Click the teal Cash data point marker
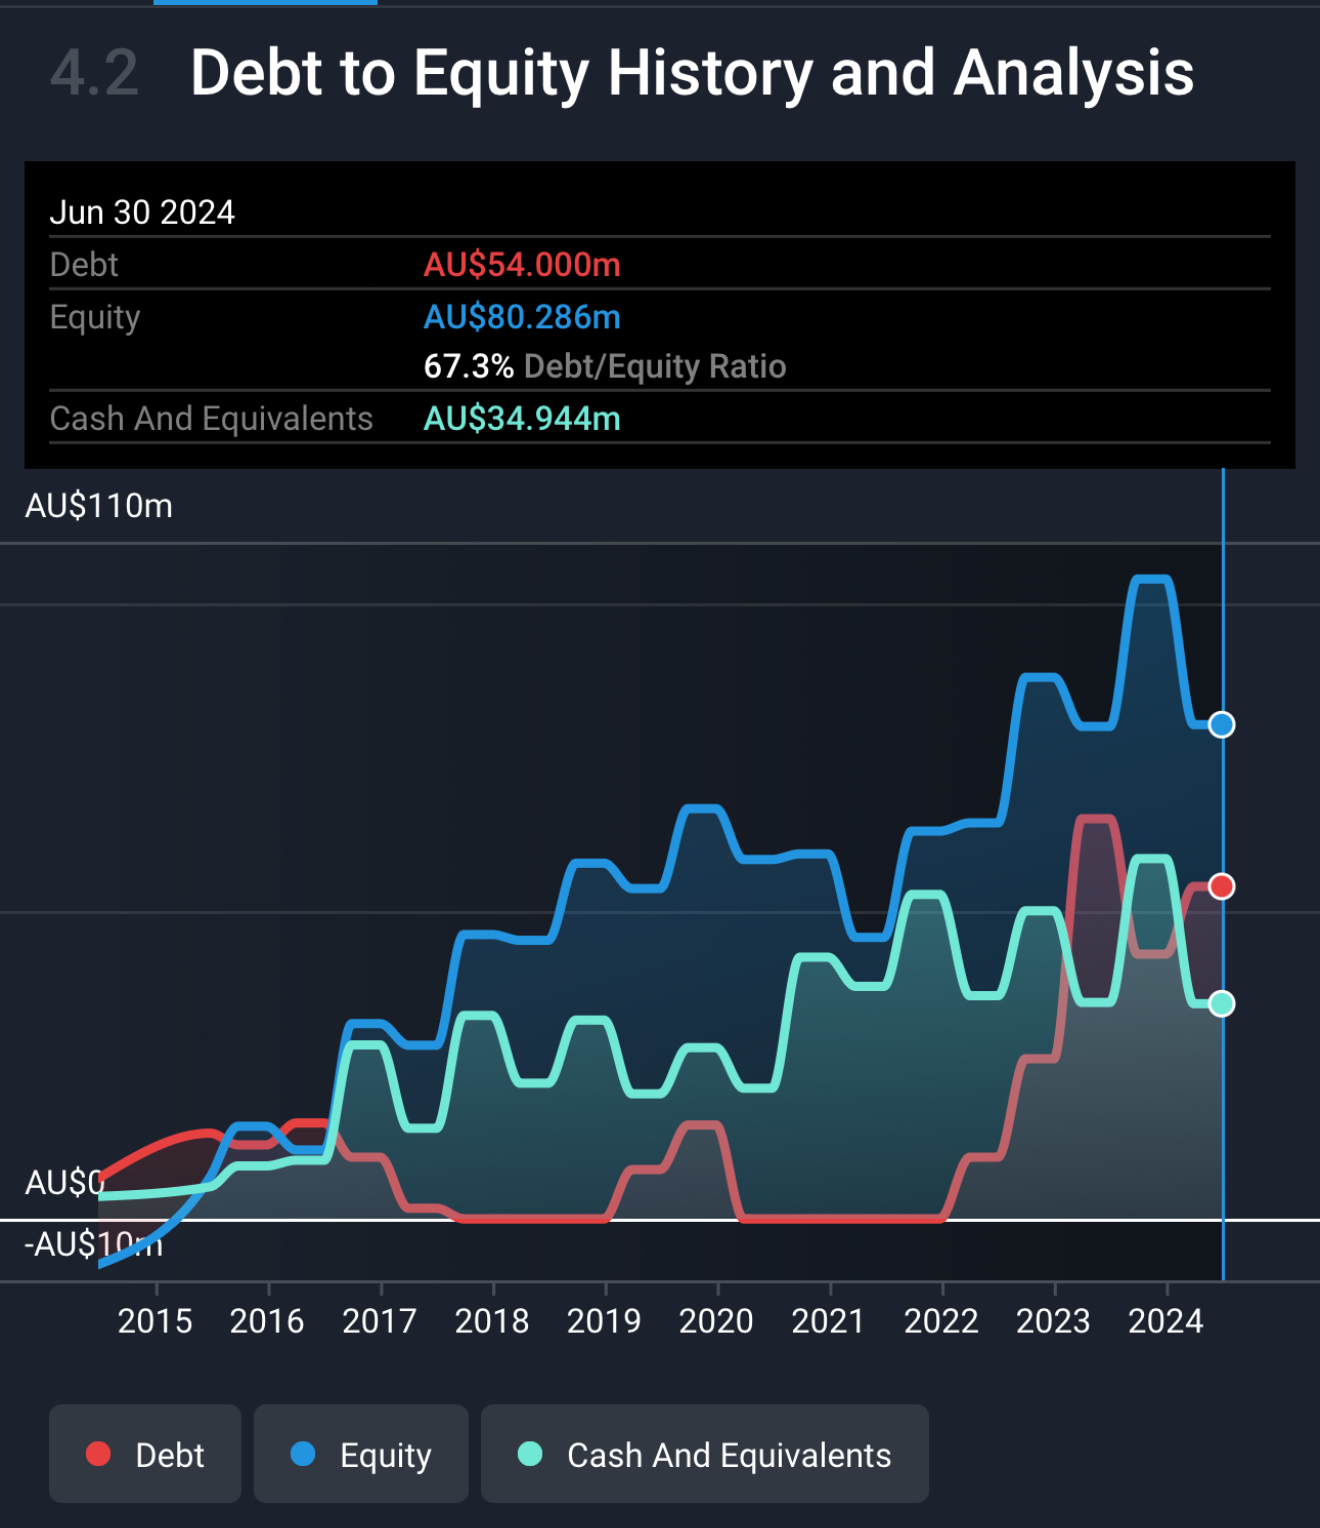This screenshot has width=1320, height=1528. click(1221, 1003)
